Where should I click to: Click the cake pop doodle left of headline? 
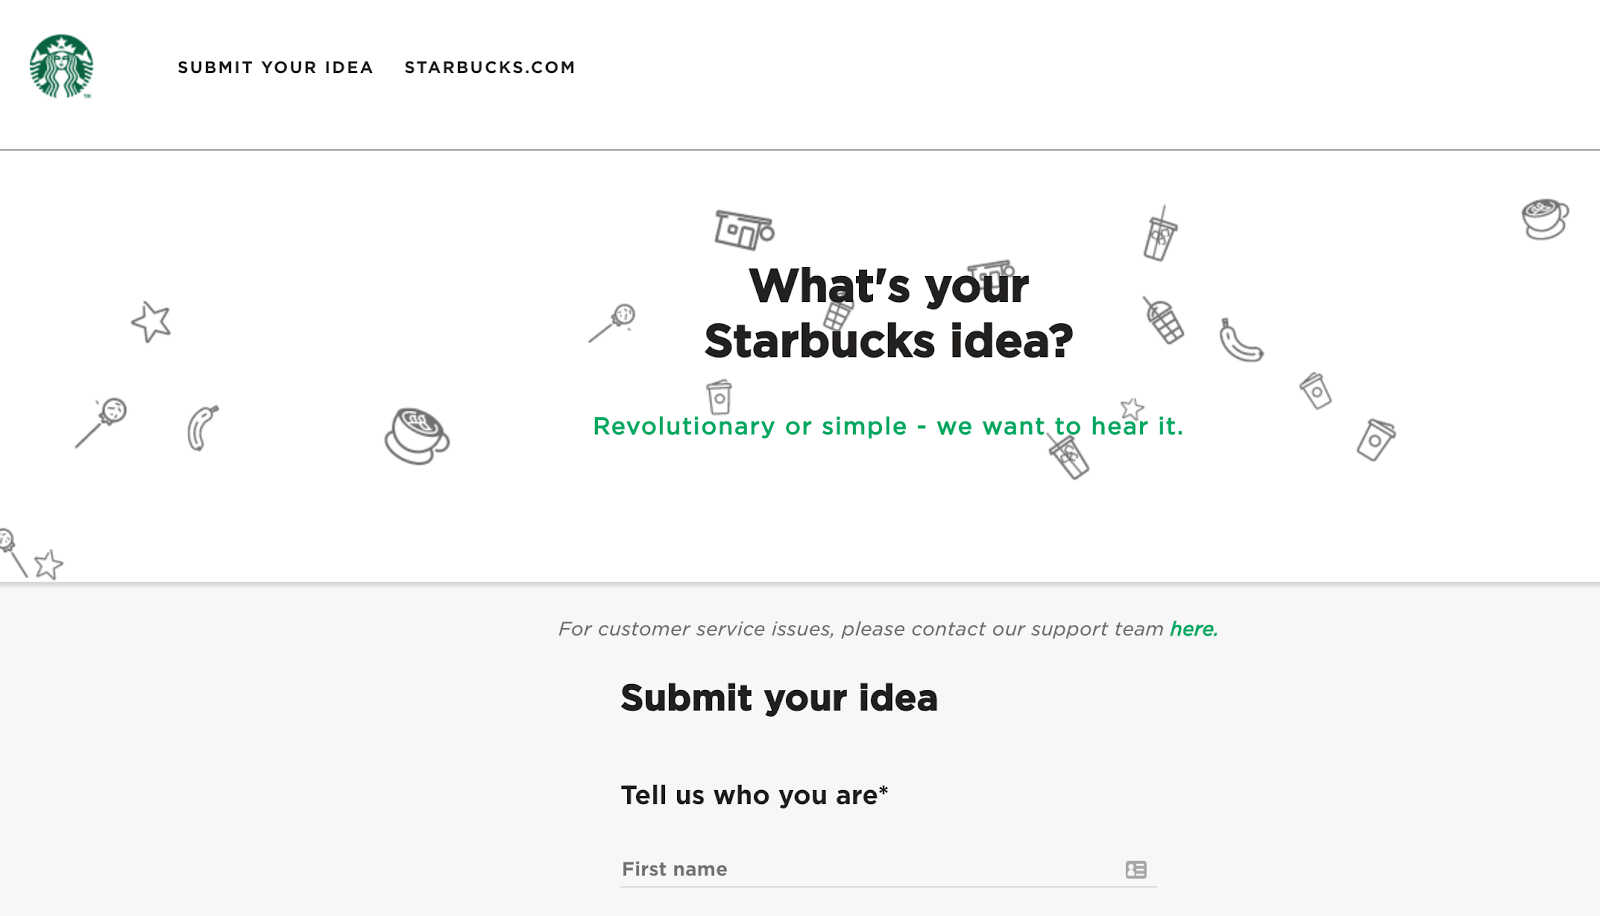[612, 323]
